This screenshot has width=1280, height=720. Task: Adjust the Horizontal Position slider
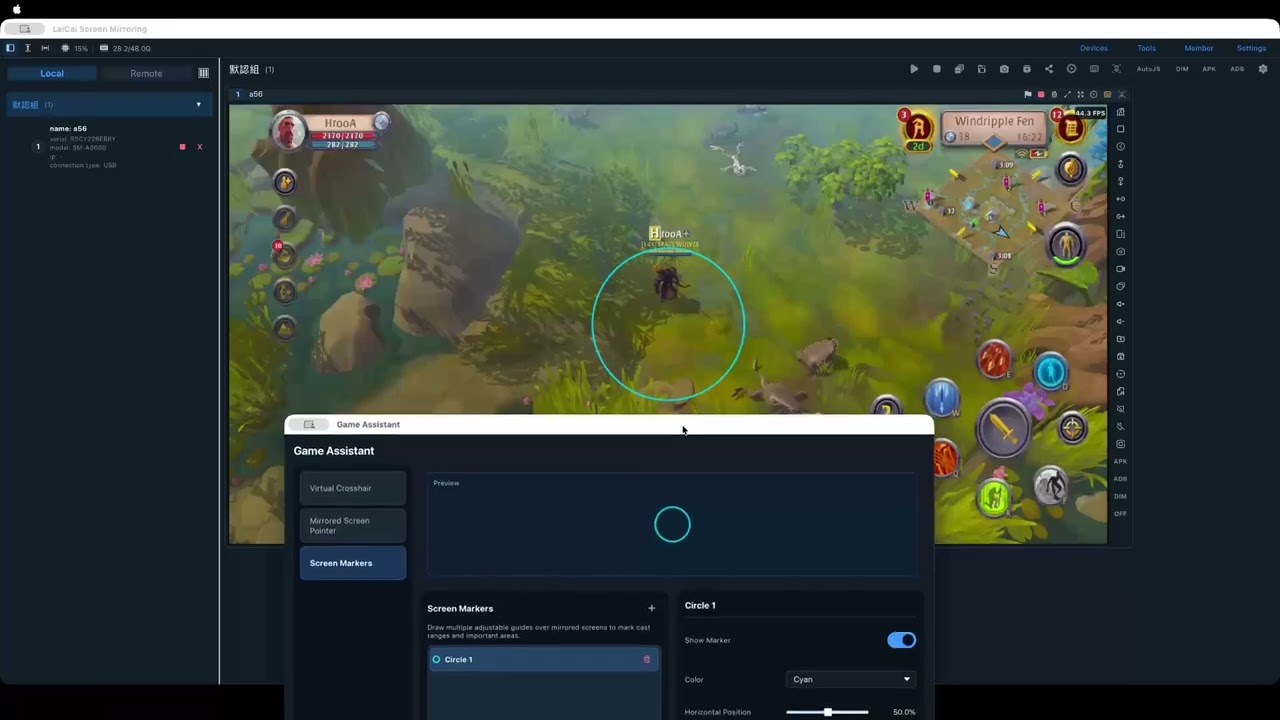point(827,712)
